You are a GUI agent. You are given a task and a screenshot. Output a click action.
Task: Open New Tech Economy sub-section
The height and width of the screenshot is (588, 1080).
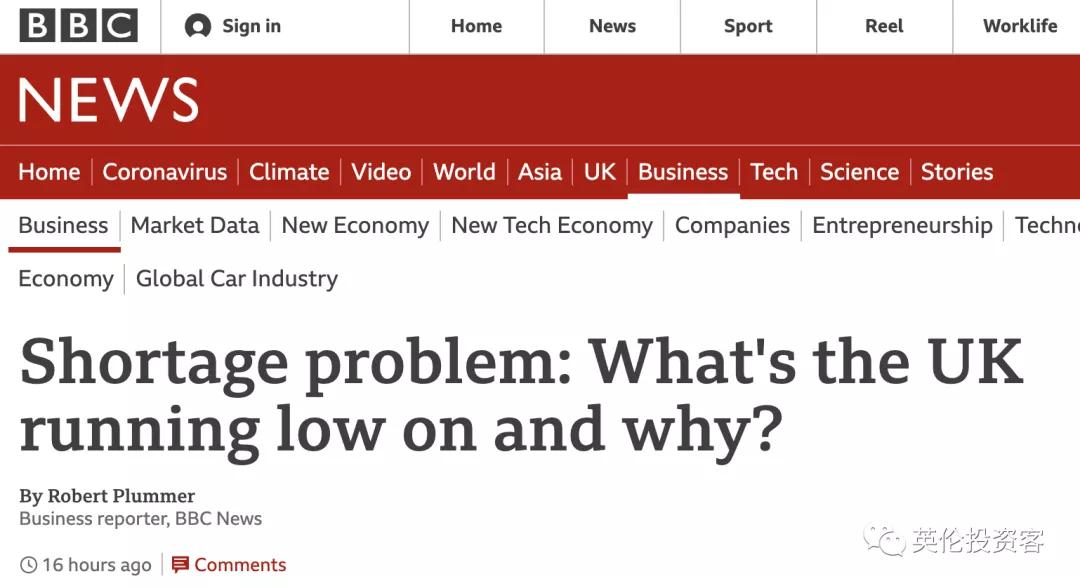tap(552, 226)
